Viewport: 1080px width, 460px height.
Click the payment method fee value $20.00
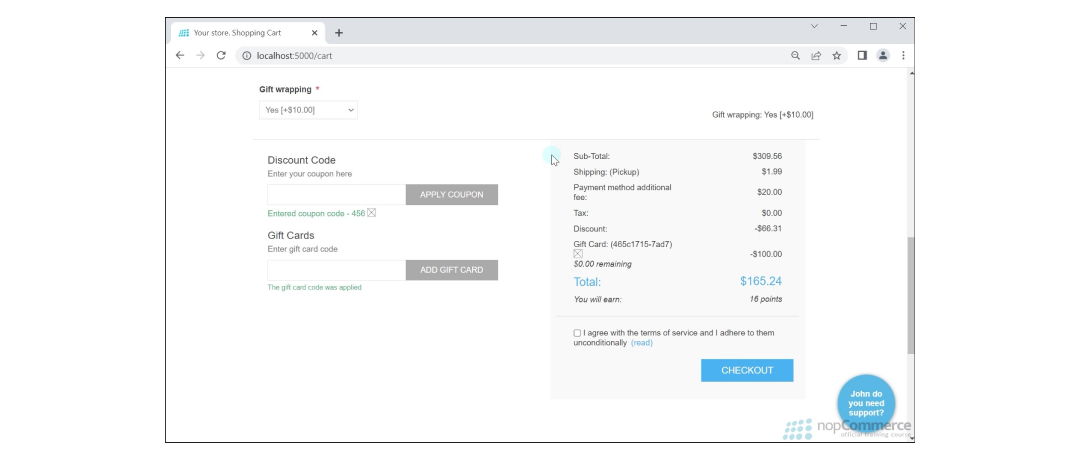tap(769, 192)
